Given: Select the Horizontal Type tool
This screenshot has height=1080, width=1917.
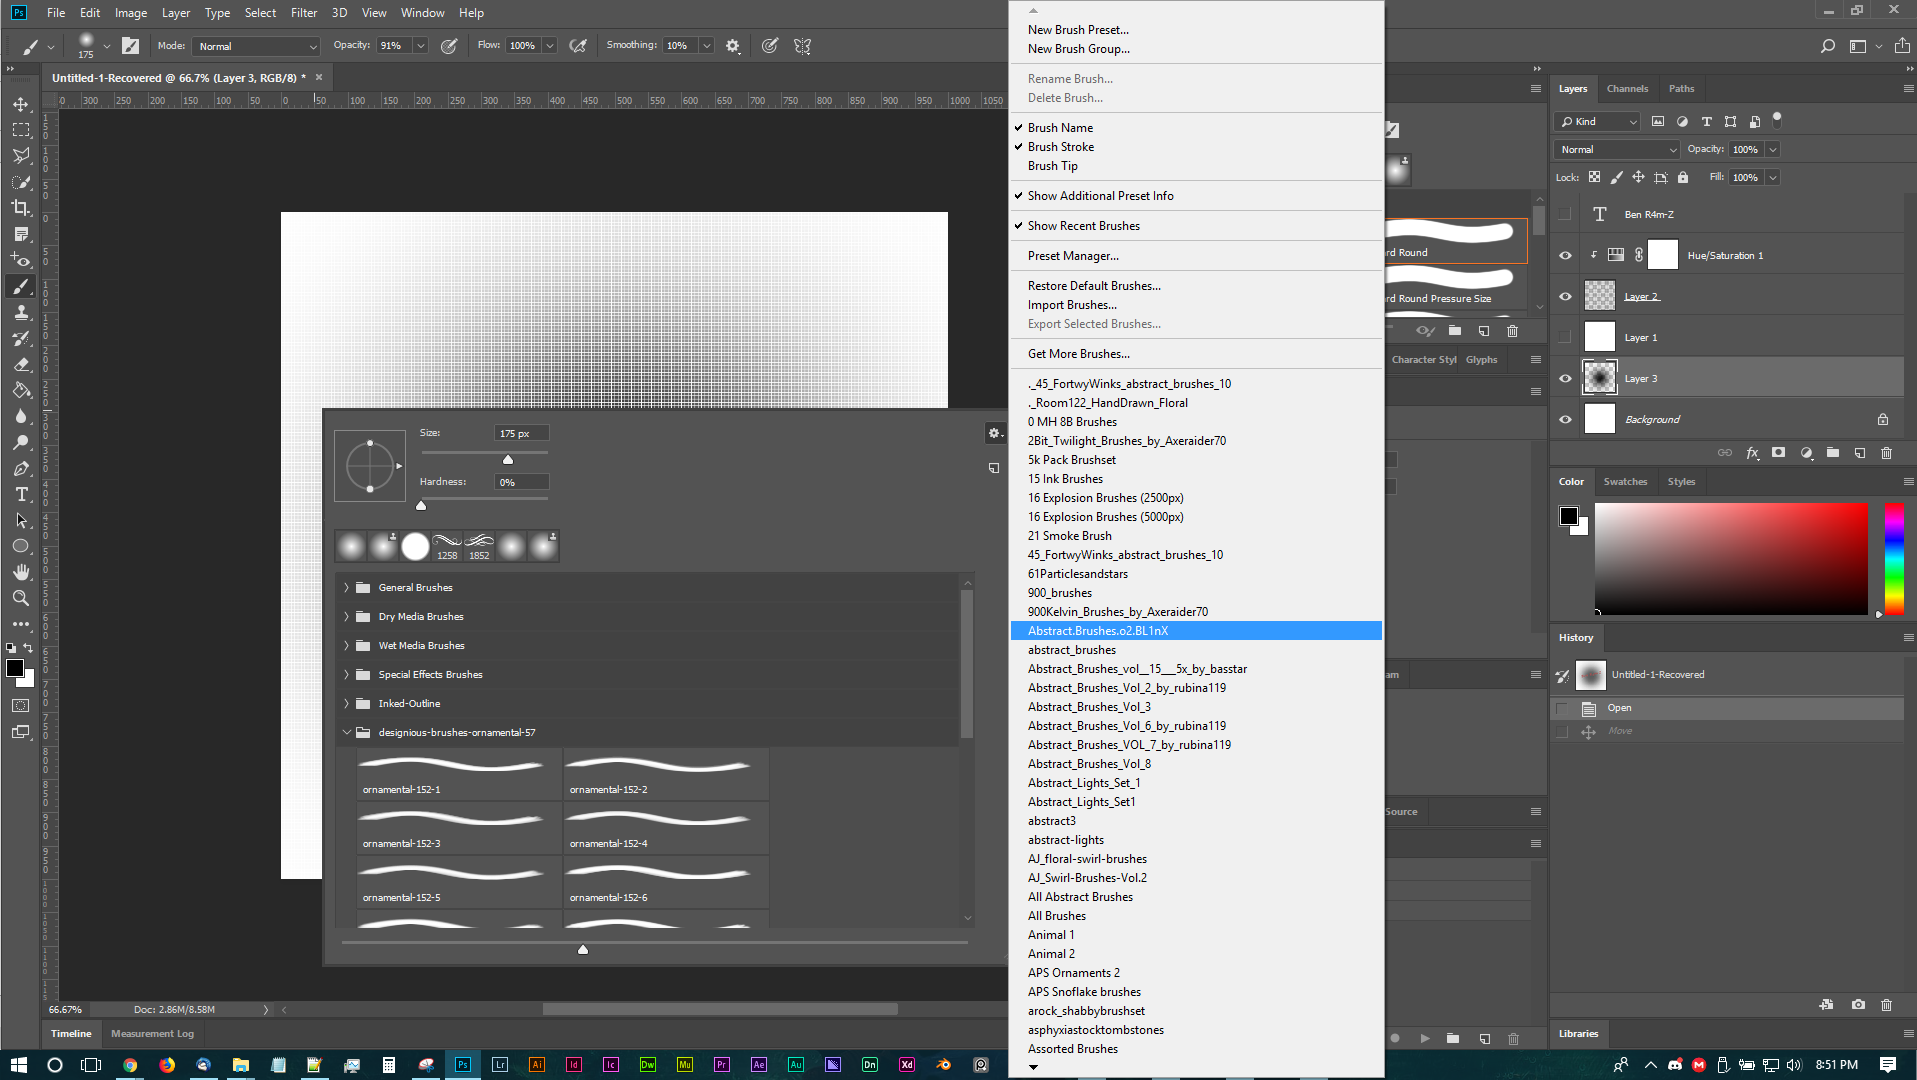Looking at the screenshot, I should 20,494.
